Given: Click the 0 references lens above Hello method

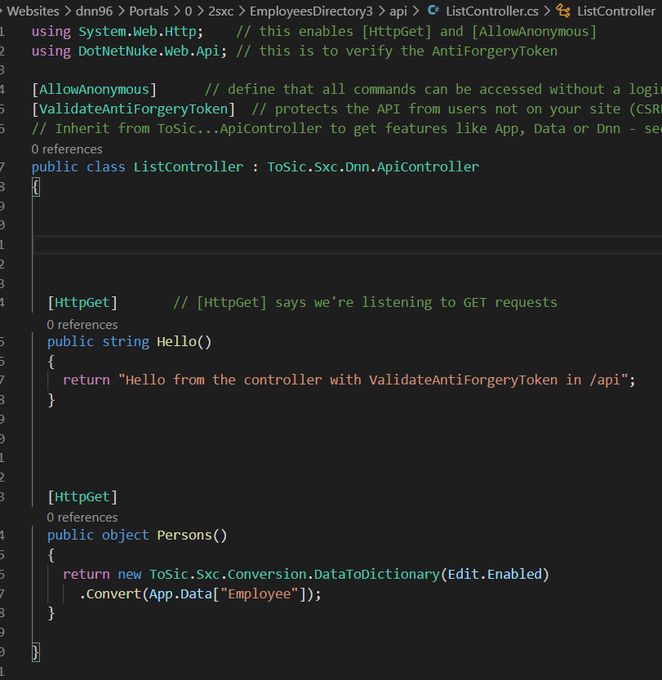Looking at the screenshot, I should click(x=82, y=324).
